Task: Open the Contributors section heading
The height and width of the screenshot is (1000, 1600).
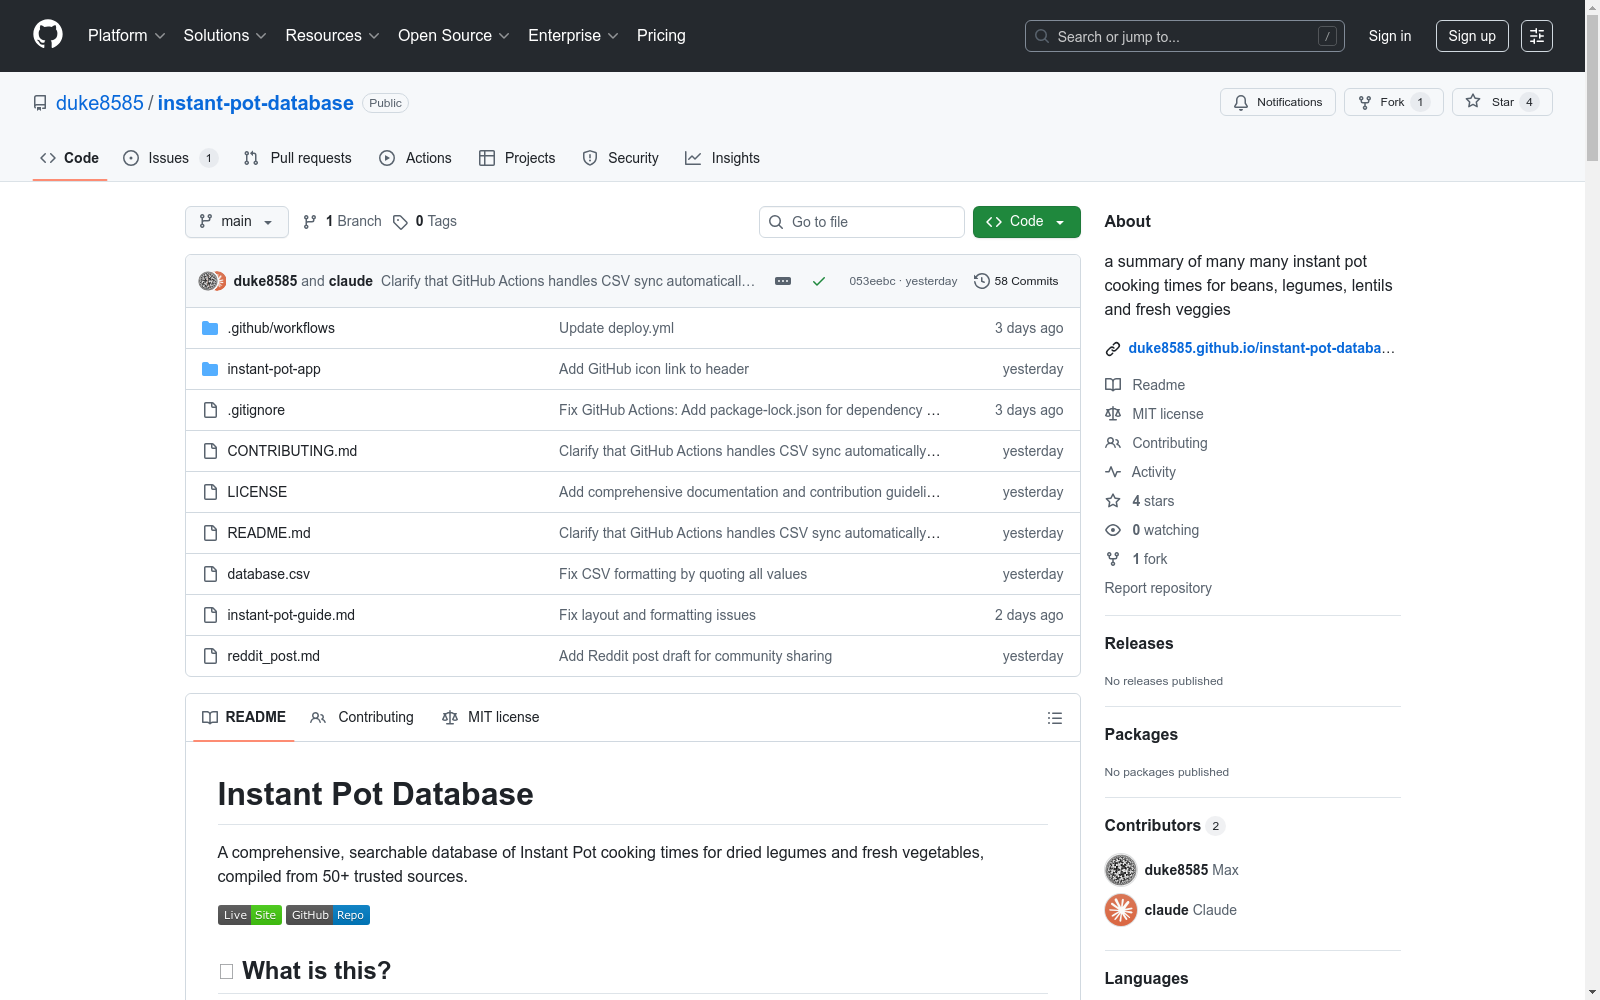Action: (1165, 825)
